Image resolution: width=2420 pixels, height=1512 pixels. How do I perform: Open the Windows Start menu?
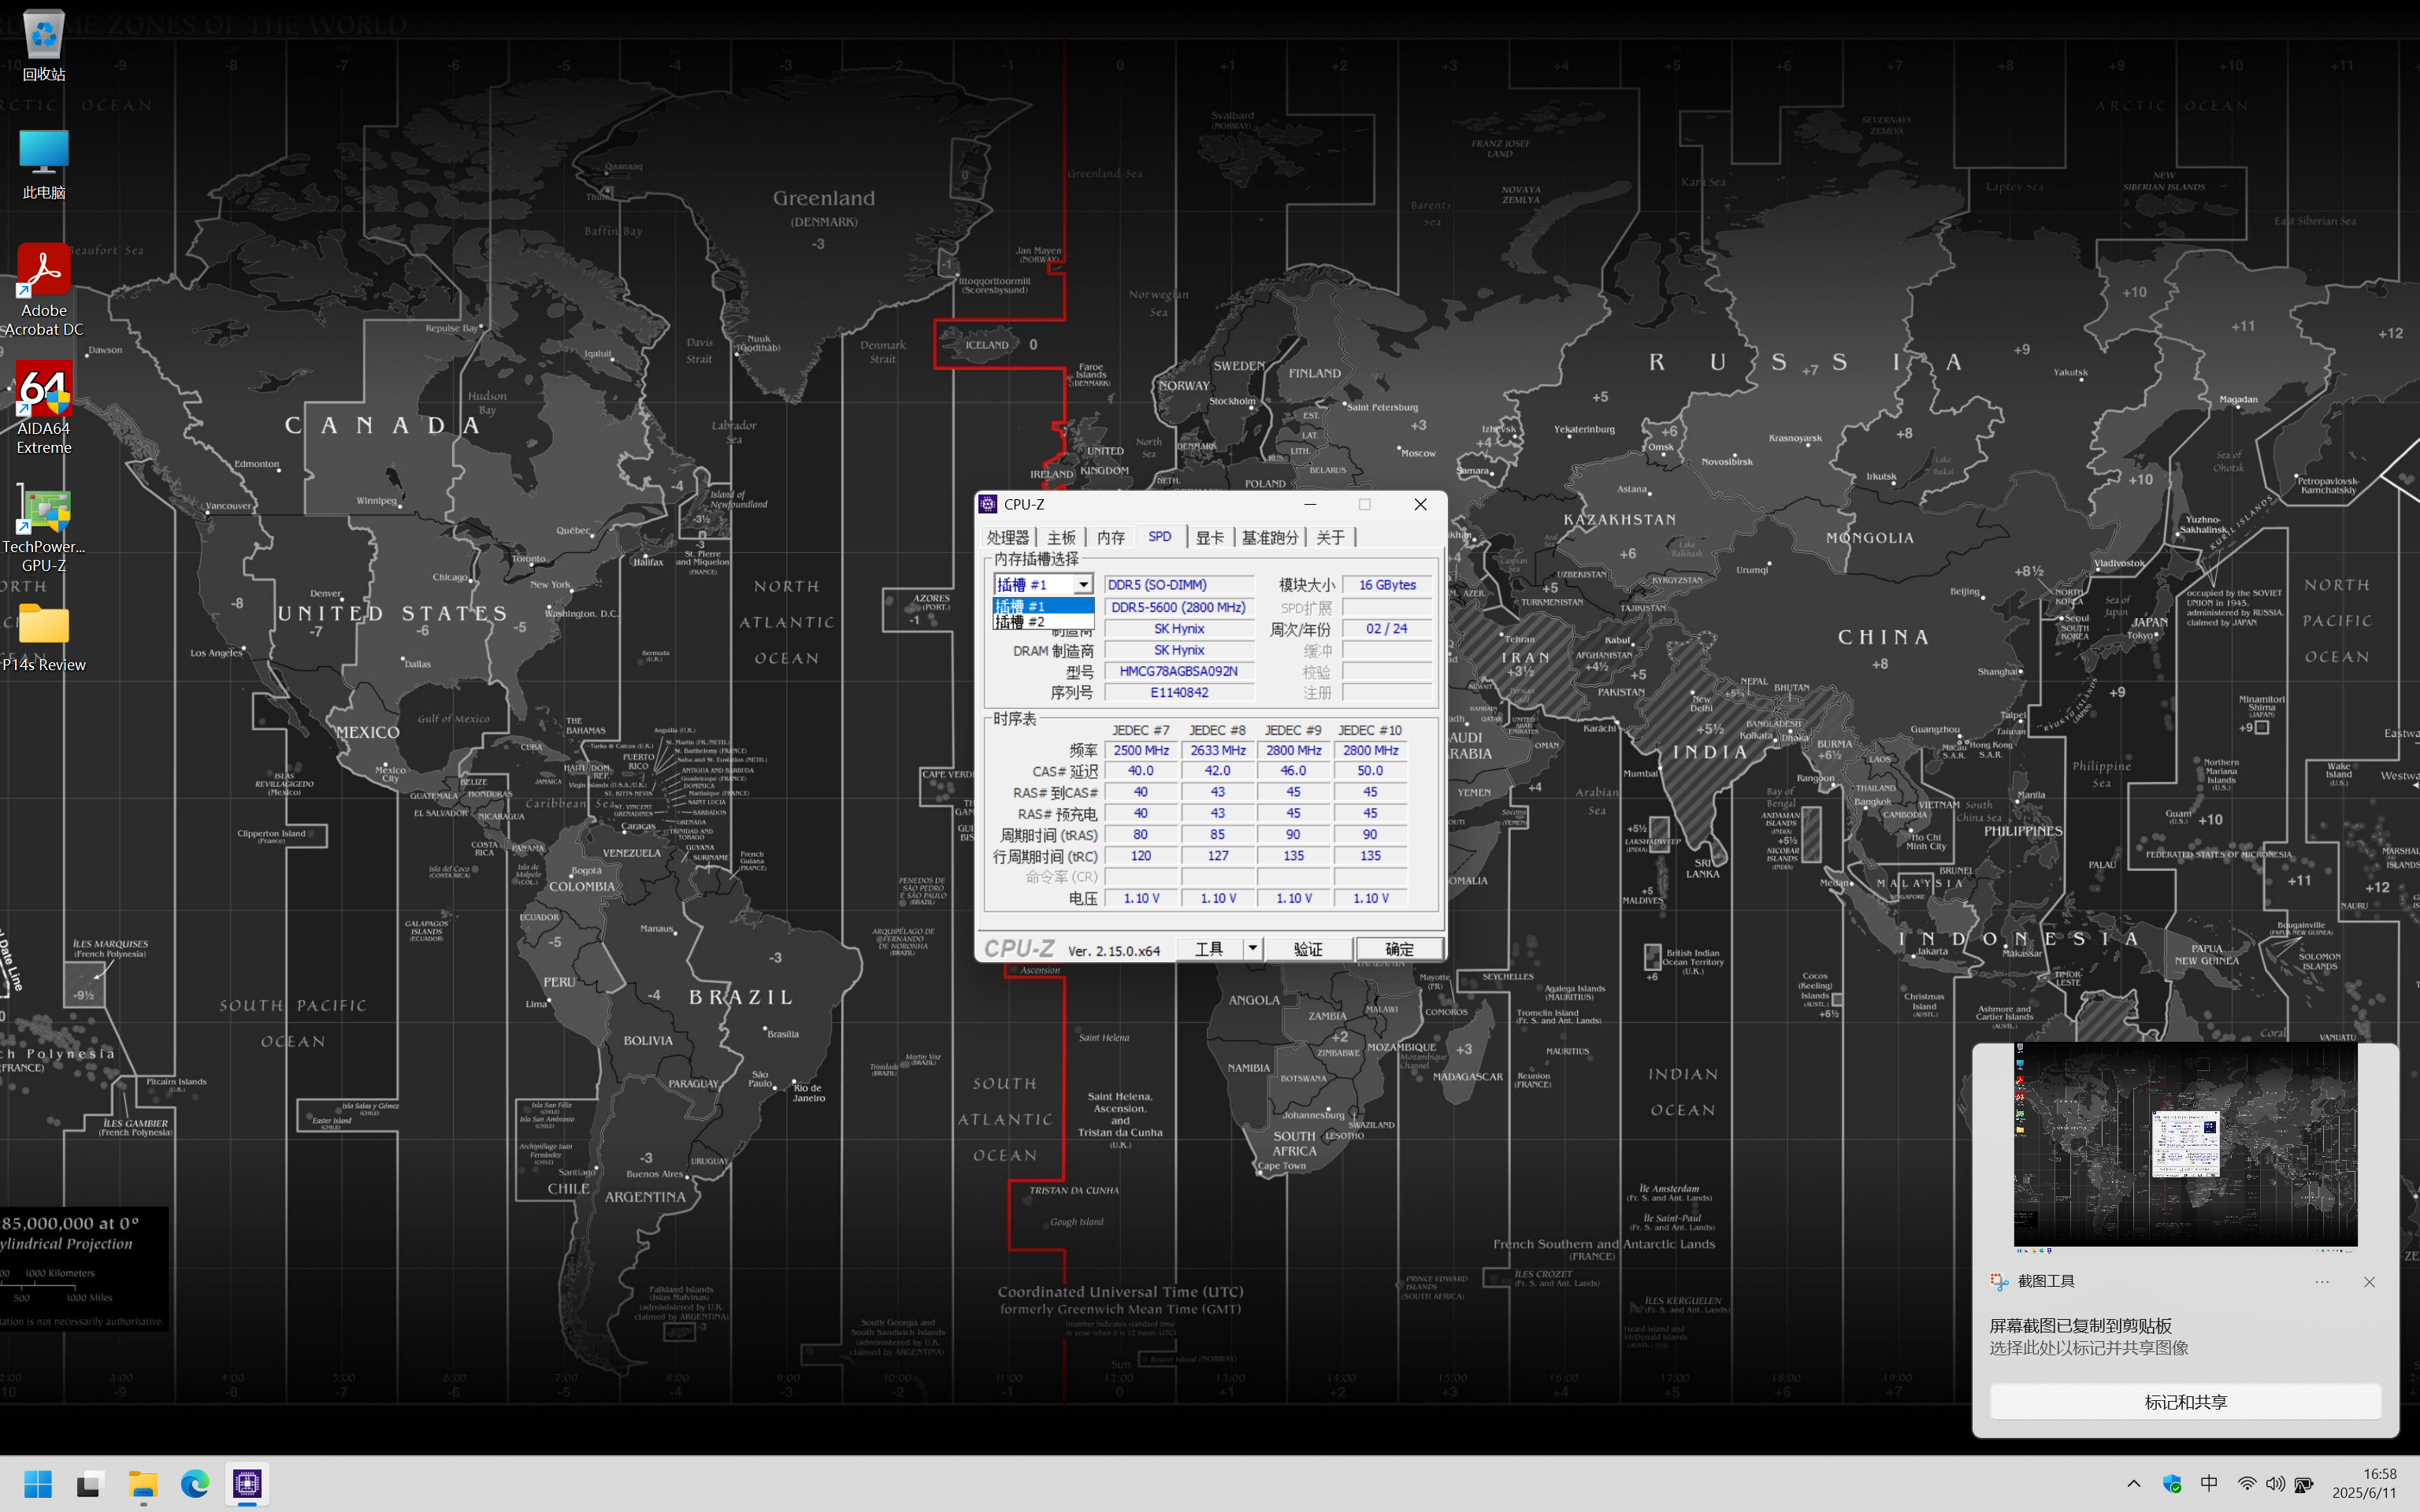click(38, 1484)
